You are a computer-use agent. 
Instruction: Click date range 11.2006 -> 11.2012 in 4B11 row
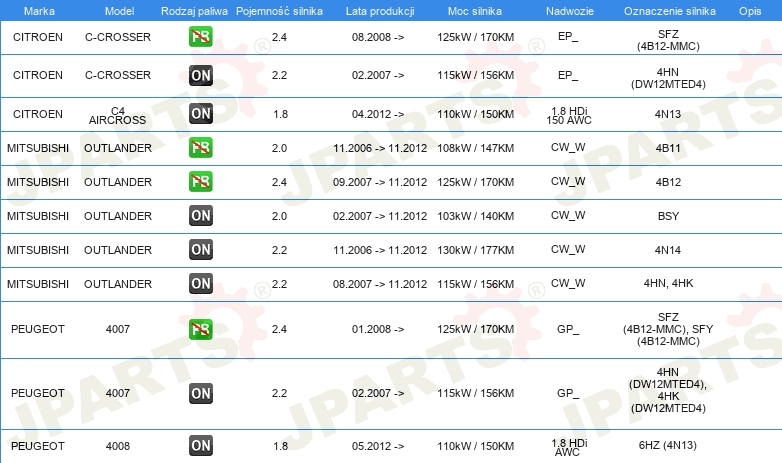click(x=380, y=148)
